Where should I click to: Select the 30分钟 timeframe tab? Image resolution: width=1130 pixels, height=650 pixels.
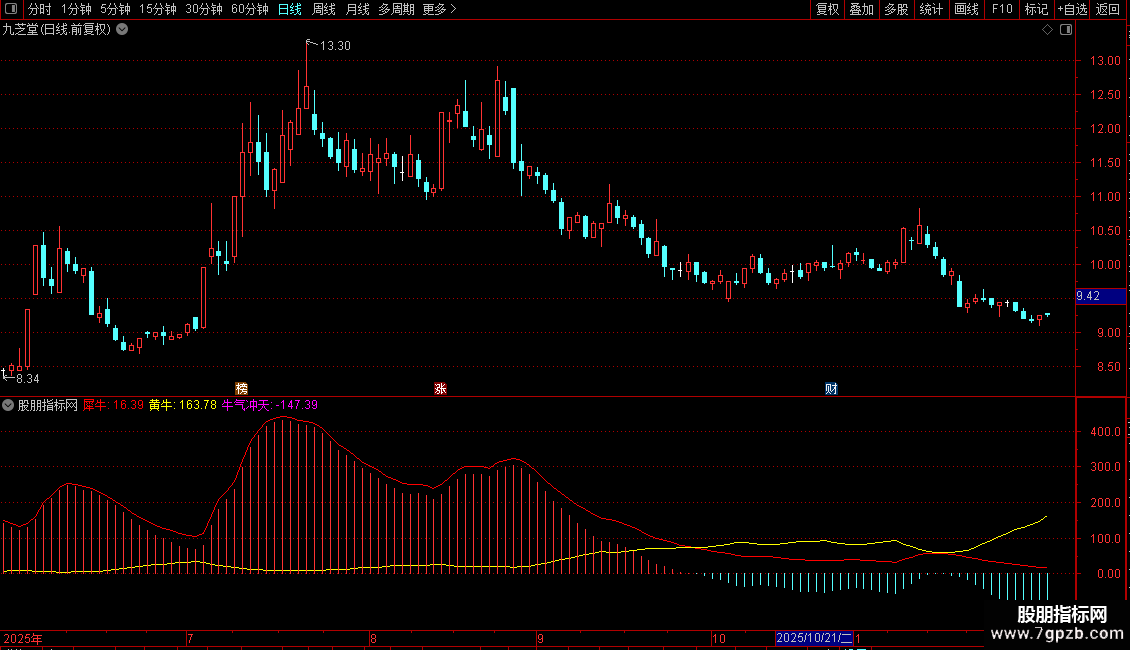[x=204, y=9]
